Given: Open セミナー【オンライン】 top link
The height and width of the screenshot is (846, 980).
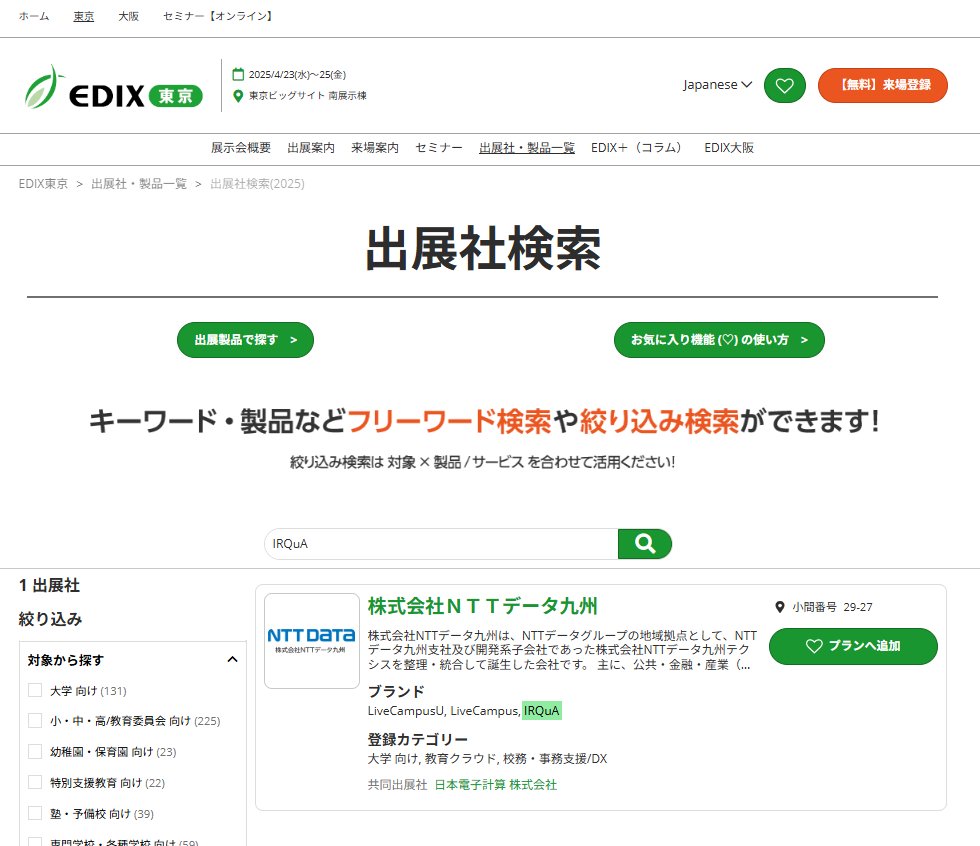Looking at the screenshot, I should 218,16.
